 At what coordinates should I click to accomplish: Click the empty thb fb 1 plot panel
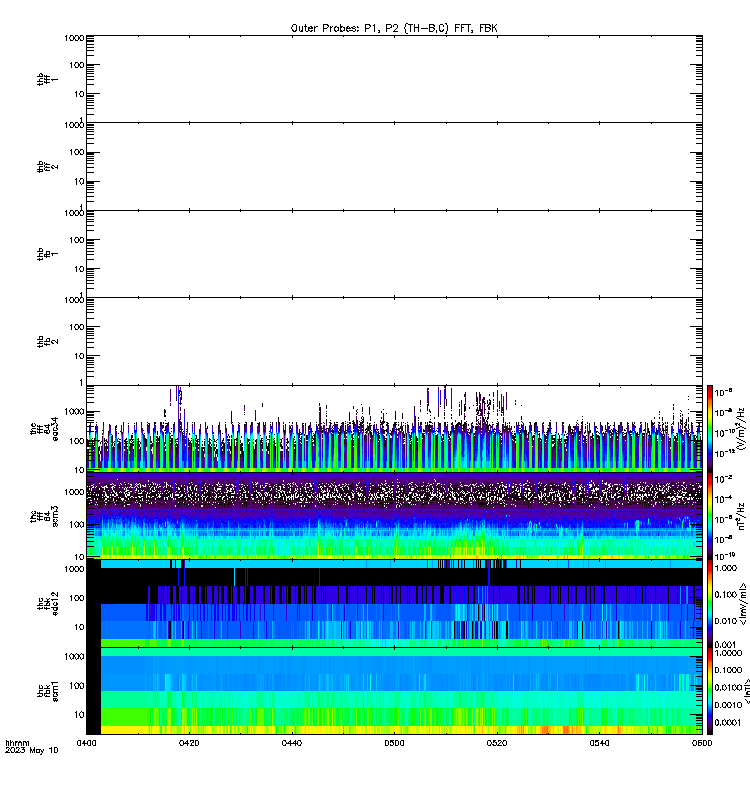click(394, 254)
